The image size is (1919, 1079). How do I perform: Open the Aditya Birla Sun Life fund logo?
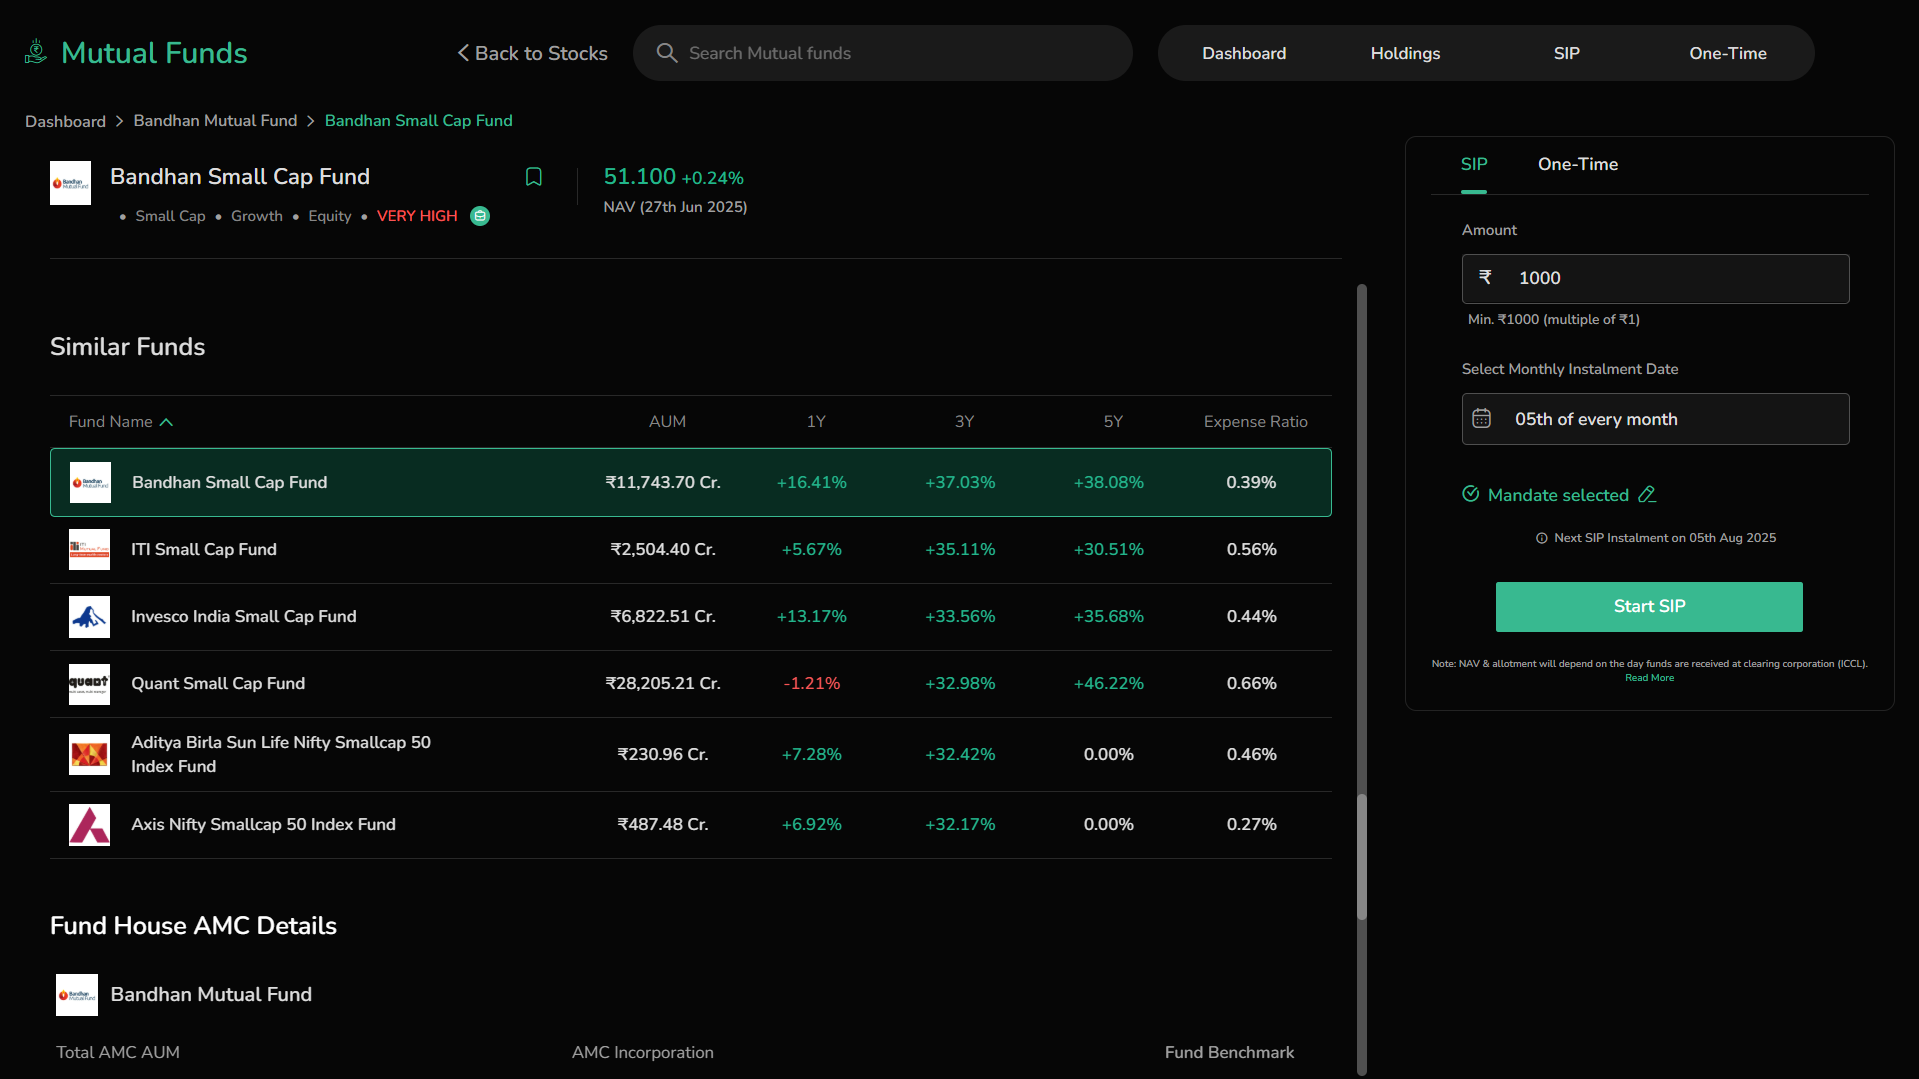pyautogui.click(x=89, y=755)
